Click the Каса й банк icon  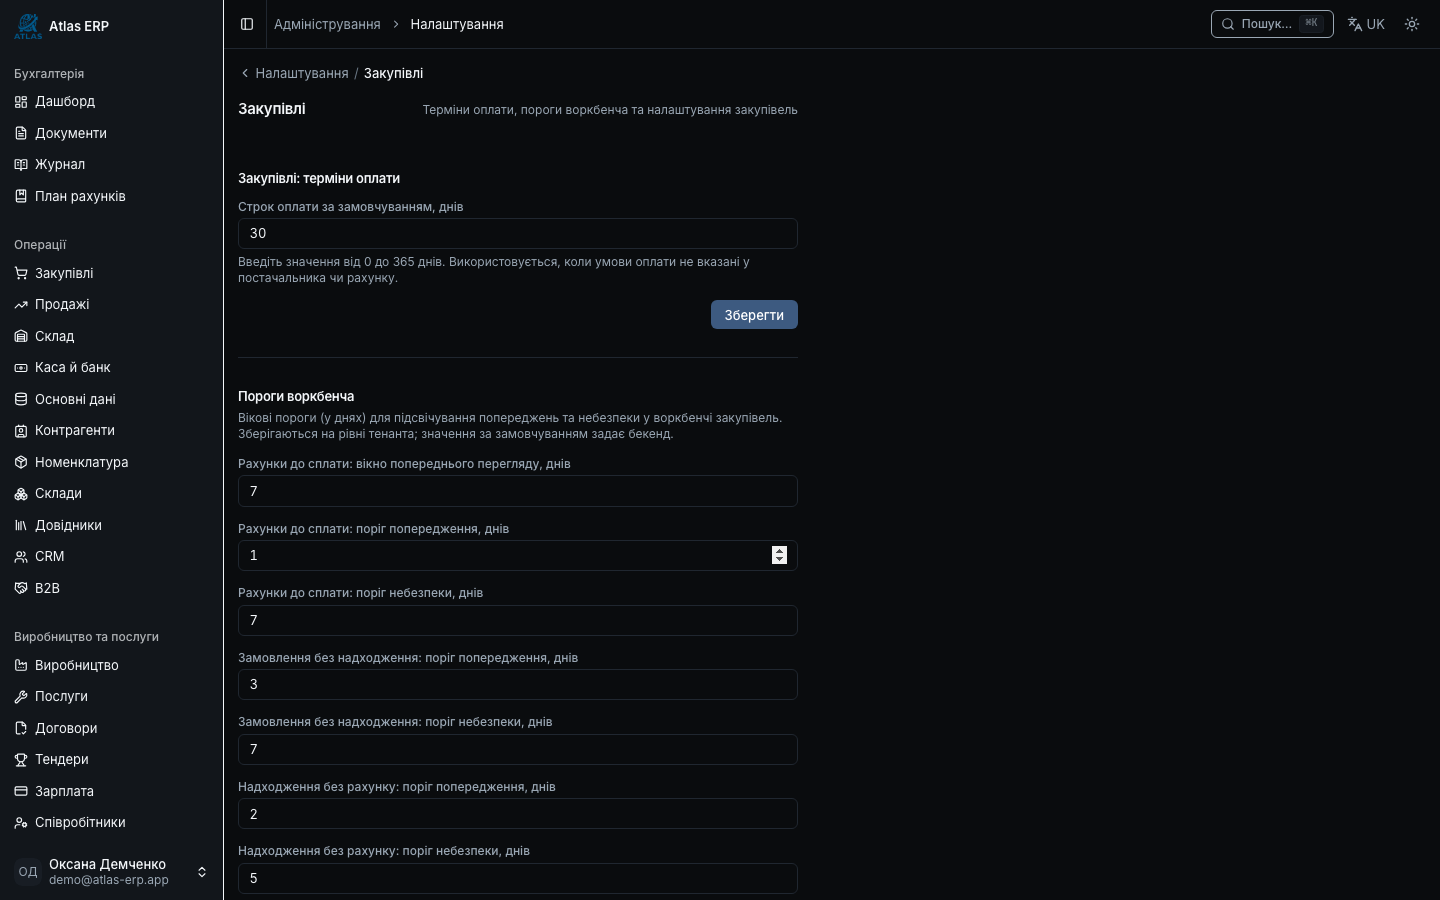point(21,367)
